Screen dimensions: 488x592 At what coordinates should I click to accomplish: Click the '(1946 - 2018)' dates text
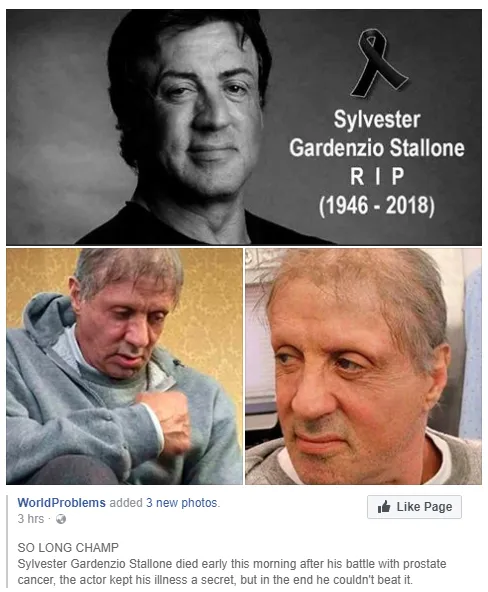point(377,205)
